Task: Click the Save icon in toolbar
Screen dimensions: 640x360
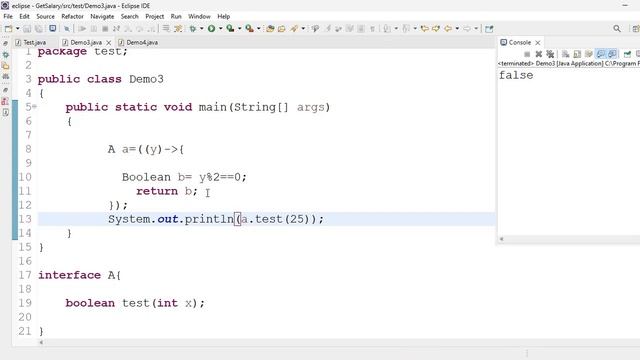Action: pos(27,29)
